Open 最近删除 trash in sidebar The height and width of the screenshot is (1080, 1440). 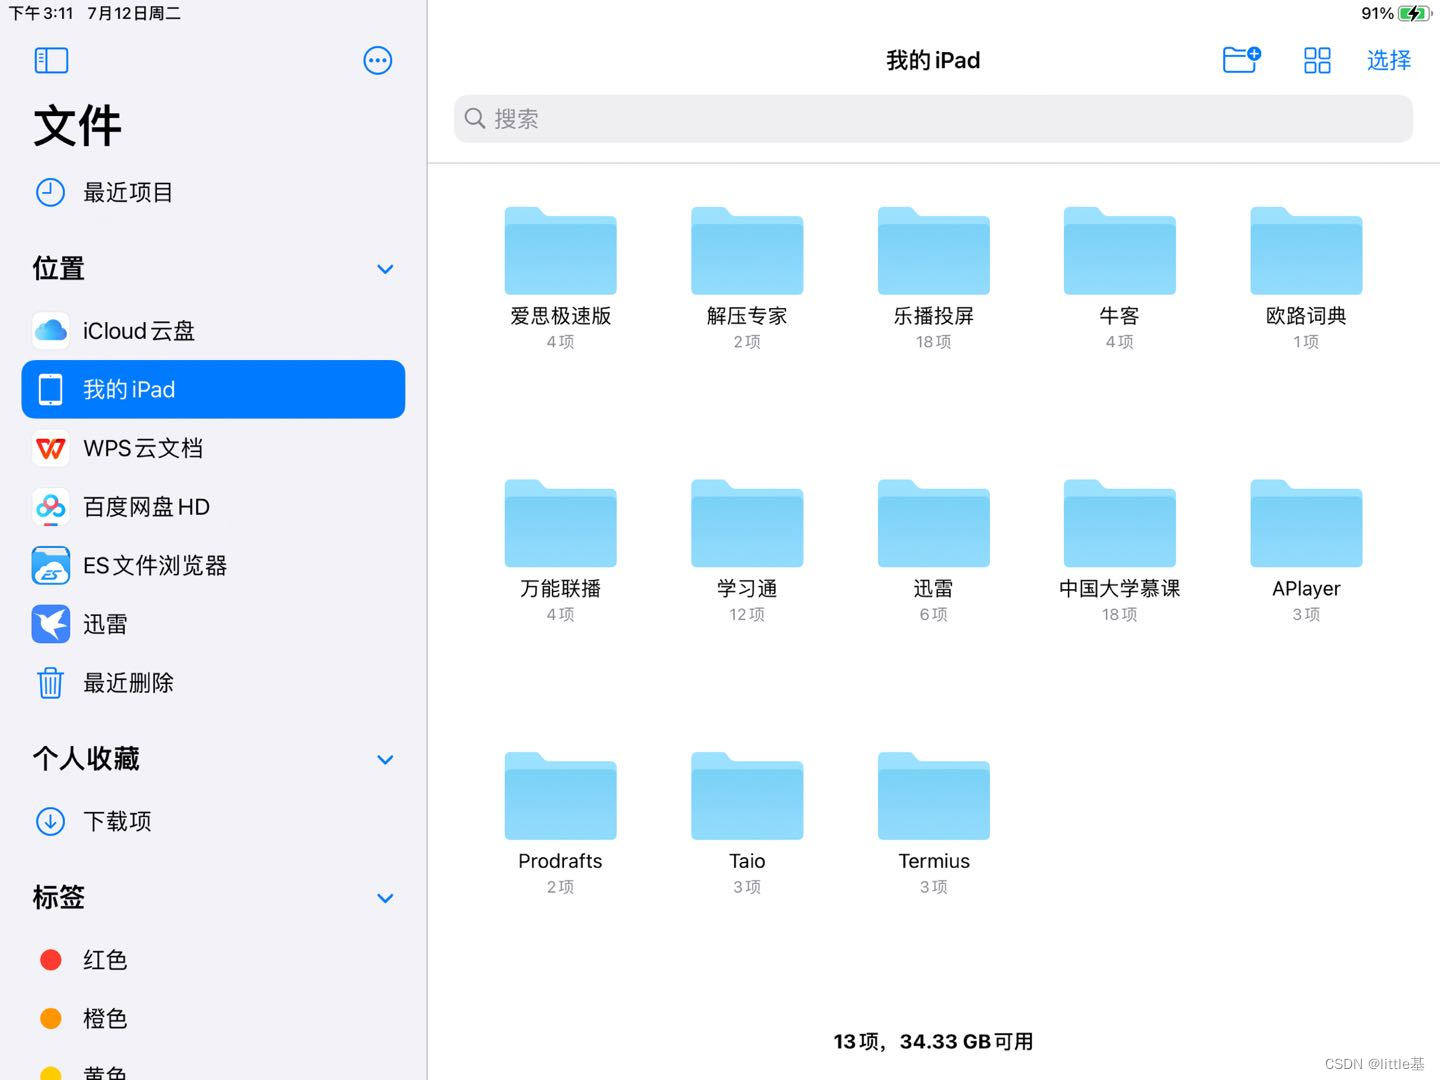coord(213,683)
